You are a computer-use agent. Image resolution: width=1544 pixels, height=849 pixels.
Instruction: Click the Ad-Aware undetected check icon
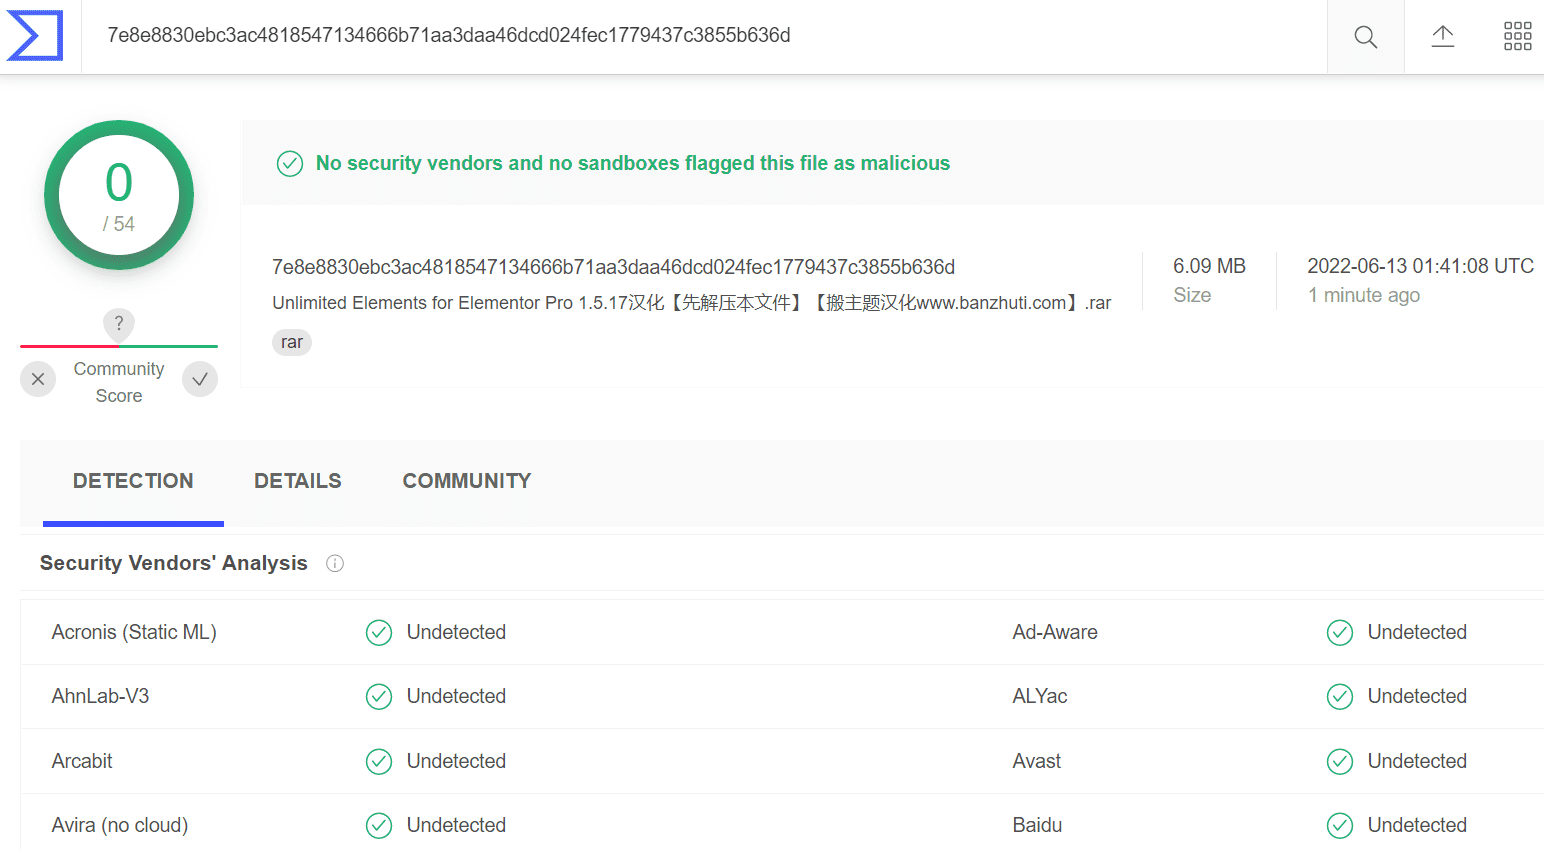pos(1340,632)
